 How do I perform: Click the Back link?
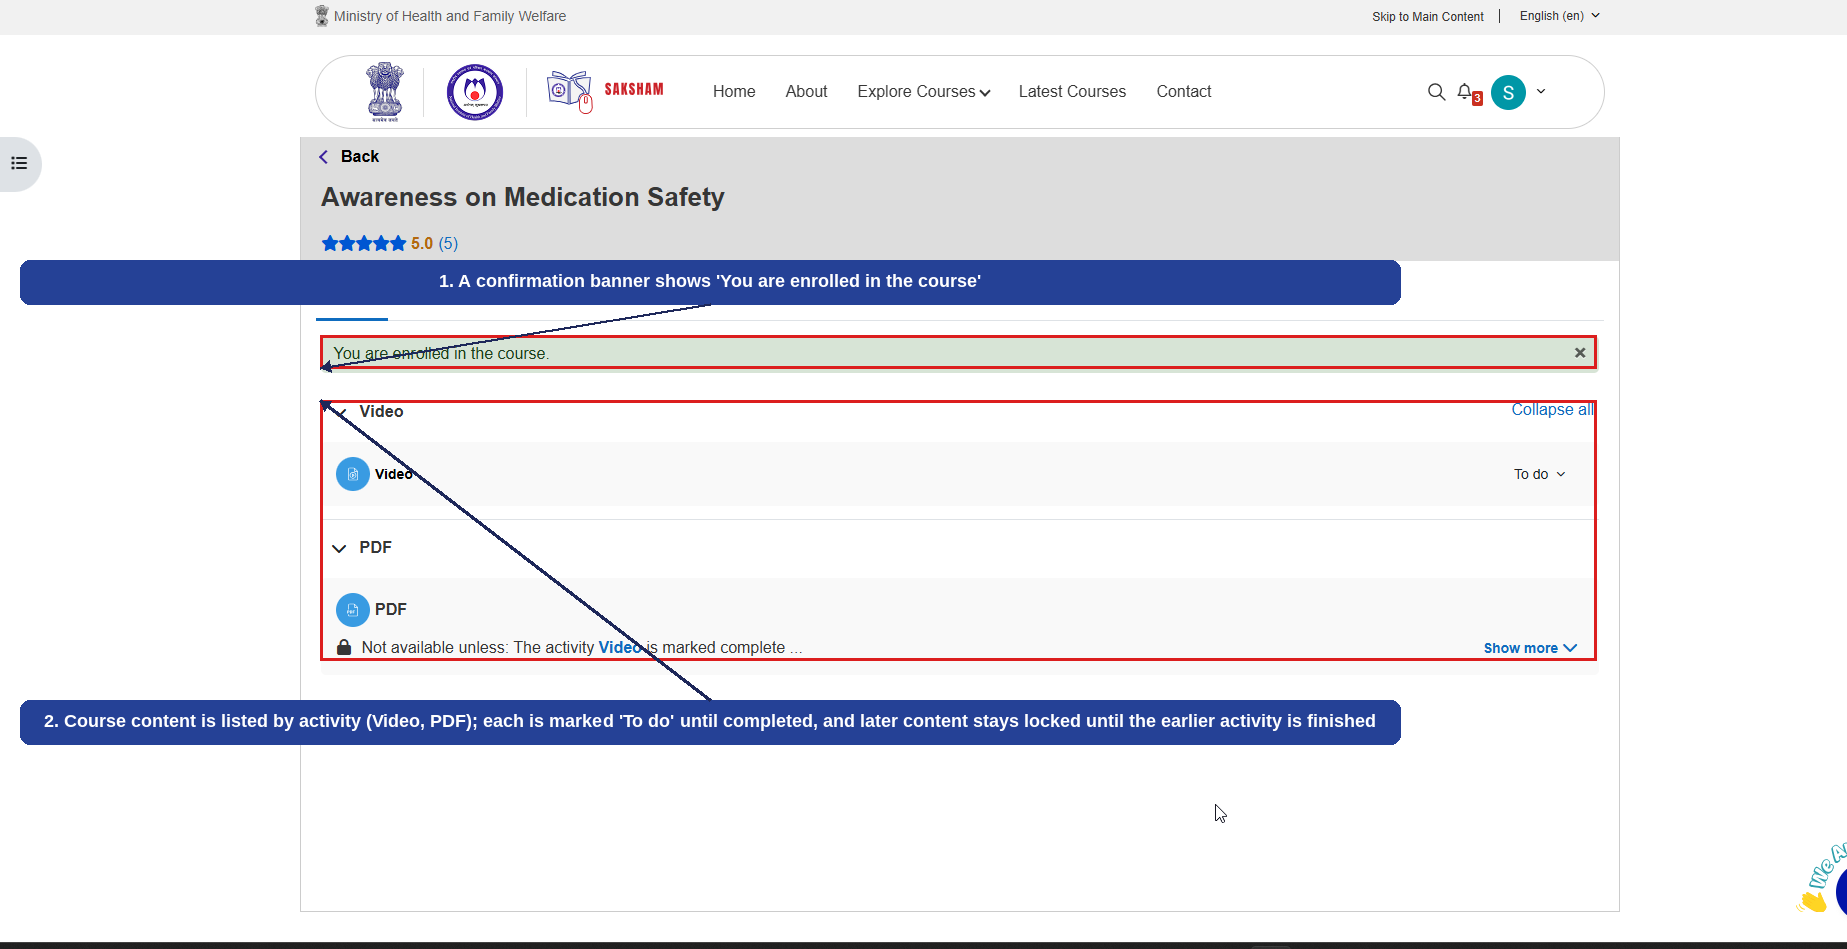359,156
